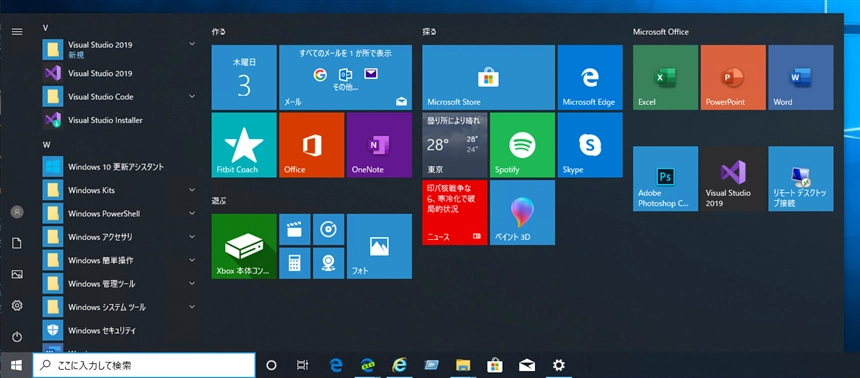Launch the Microsoft Edge tile

point(590,77)
